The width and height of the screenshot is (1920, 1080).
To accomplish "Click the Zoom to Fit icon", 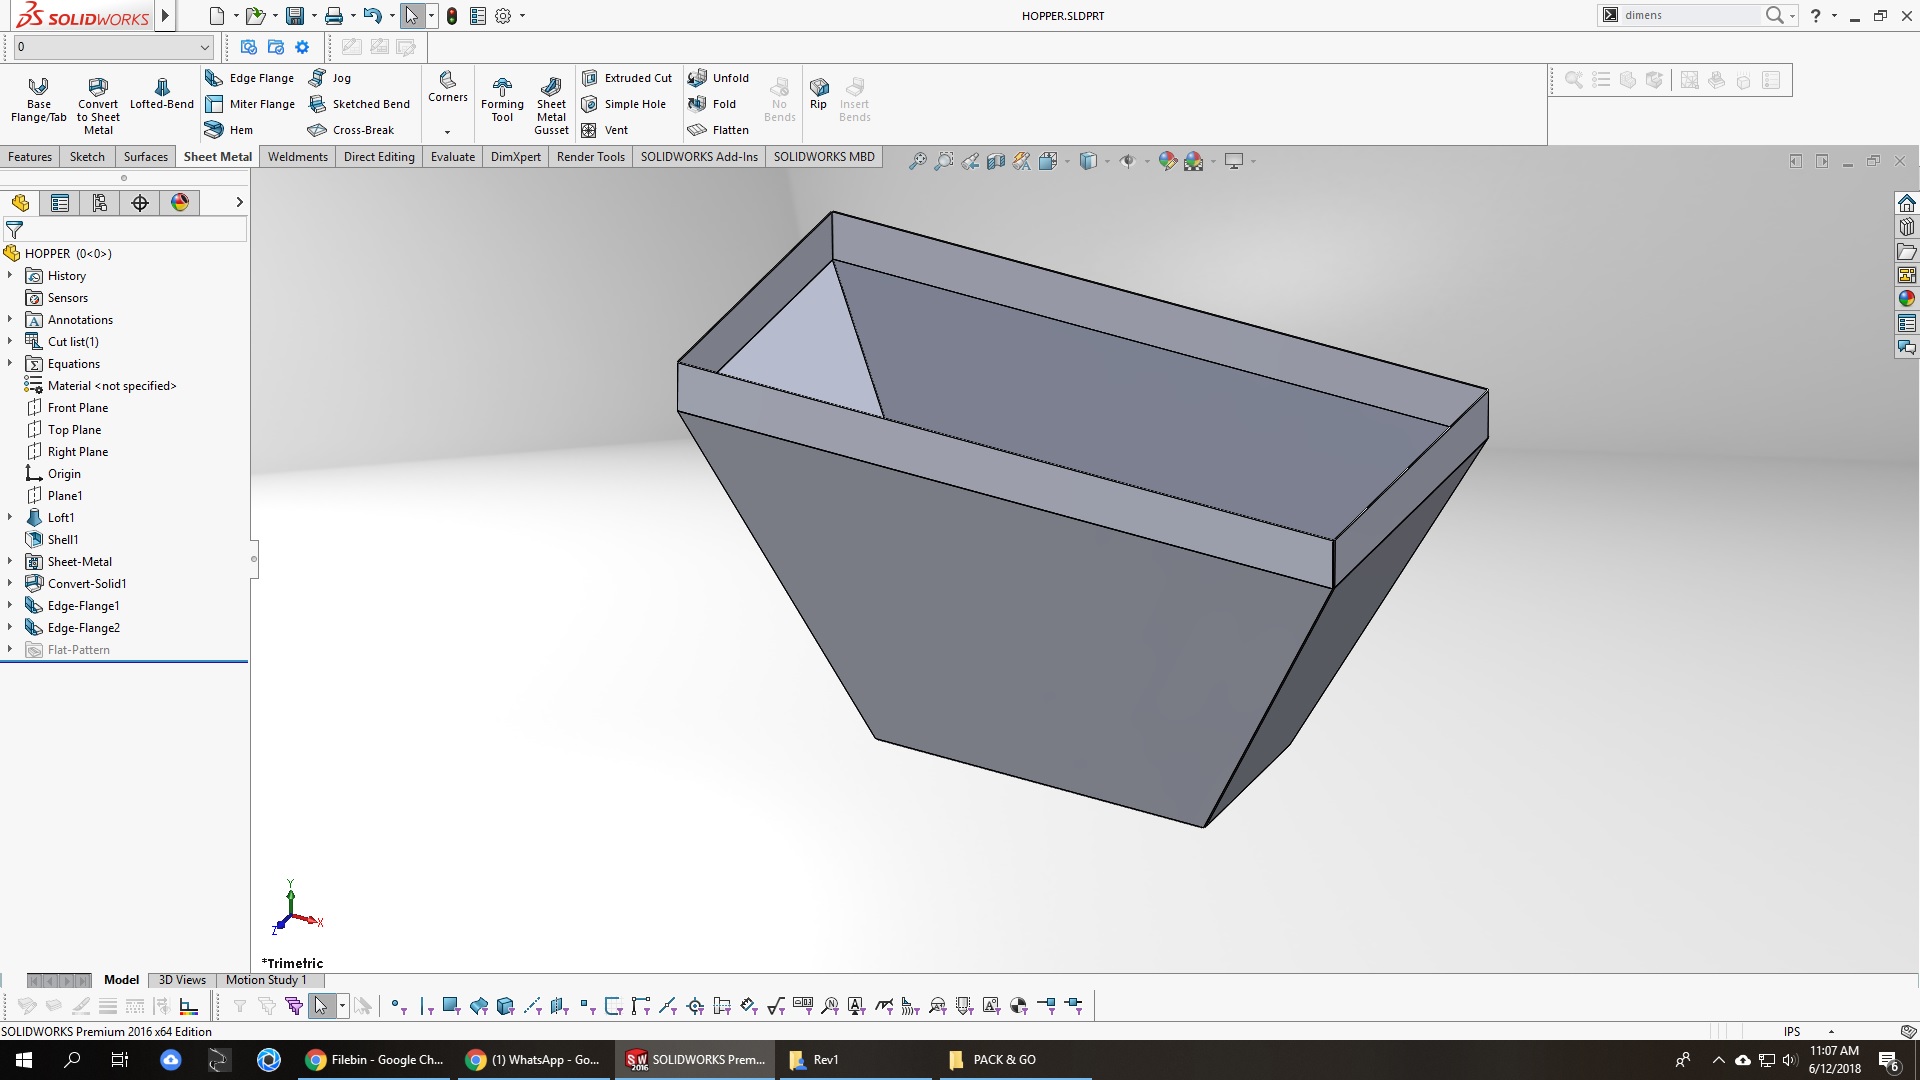I will point(917,161).
